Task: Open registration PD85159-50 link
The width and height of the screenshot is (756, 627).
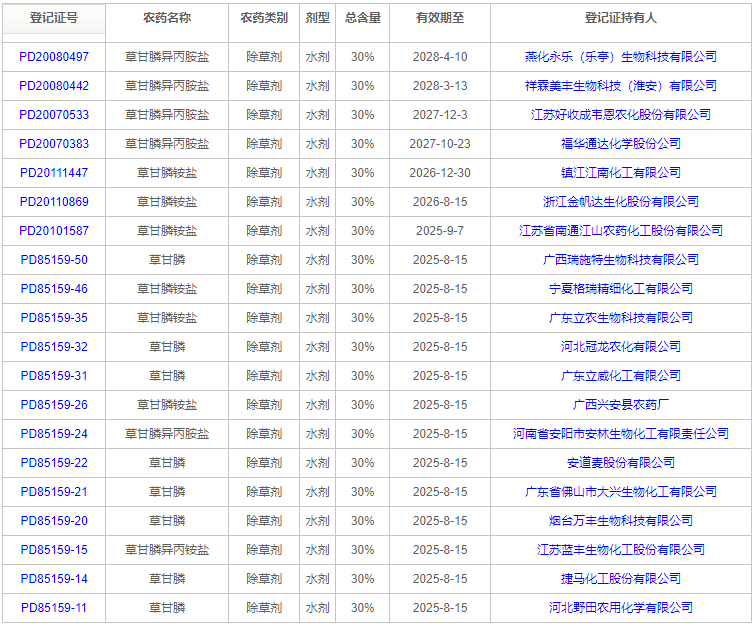Action: [x=54, y=260]
